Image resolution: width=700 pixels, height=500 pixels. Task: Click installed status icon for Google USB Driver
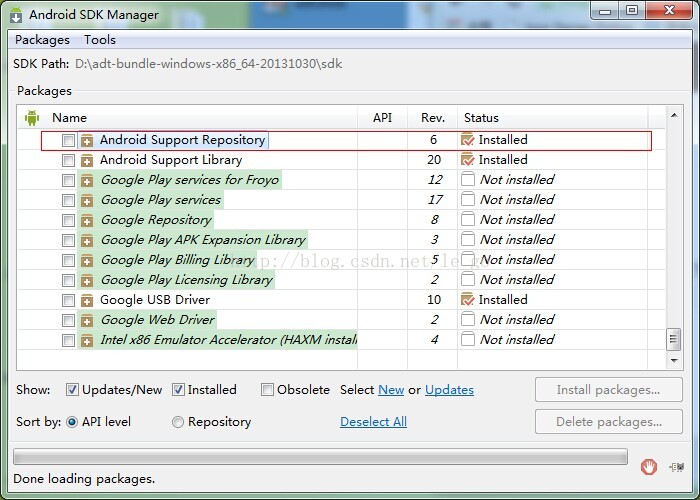(x=467, y=300)
